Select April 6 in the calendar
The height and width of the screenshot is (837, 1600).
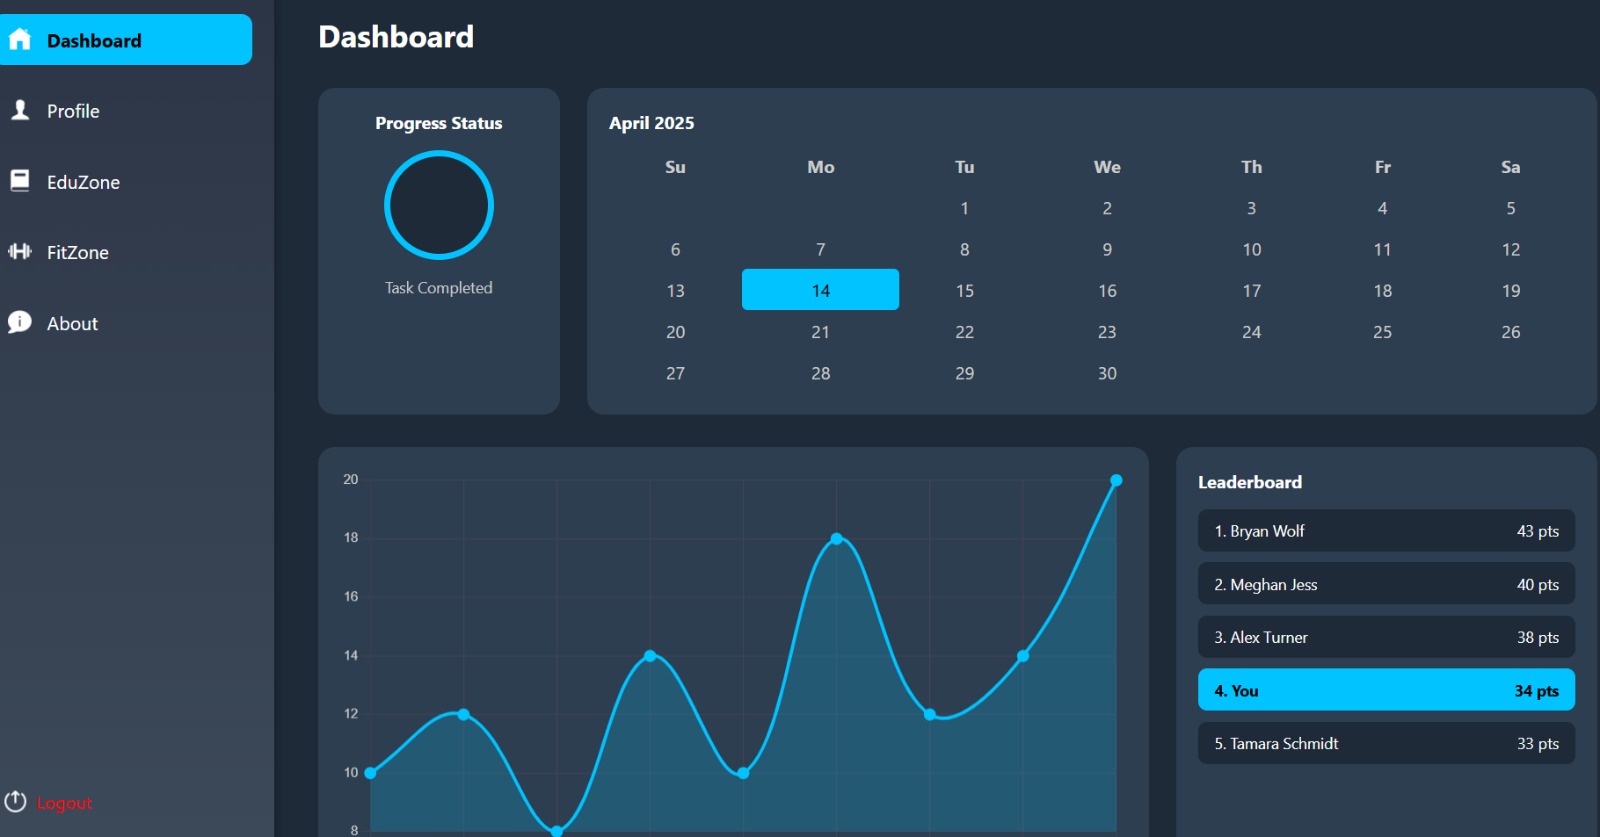tap(676, 249)
